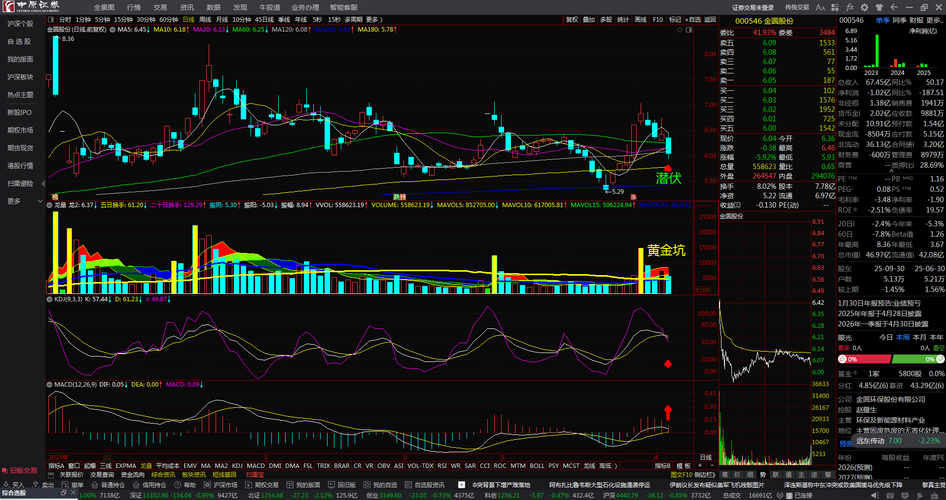Open 我的版面 layout shortcut in bottom toolbar
946x500 pixels.
pos(303,485)
